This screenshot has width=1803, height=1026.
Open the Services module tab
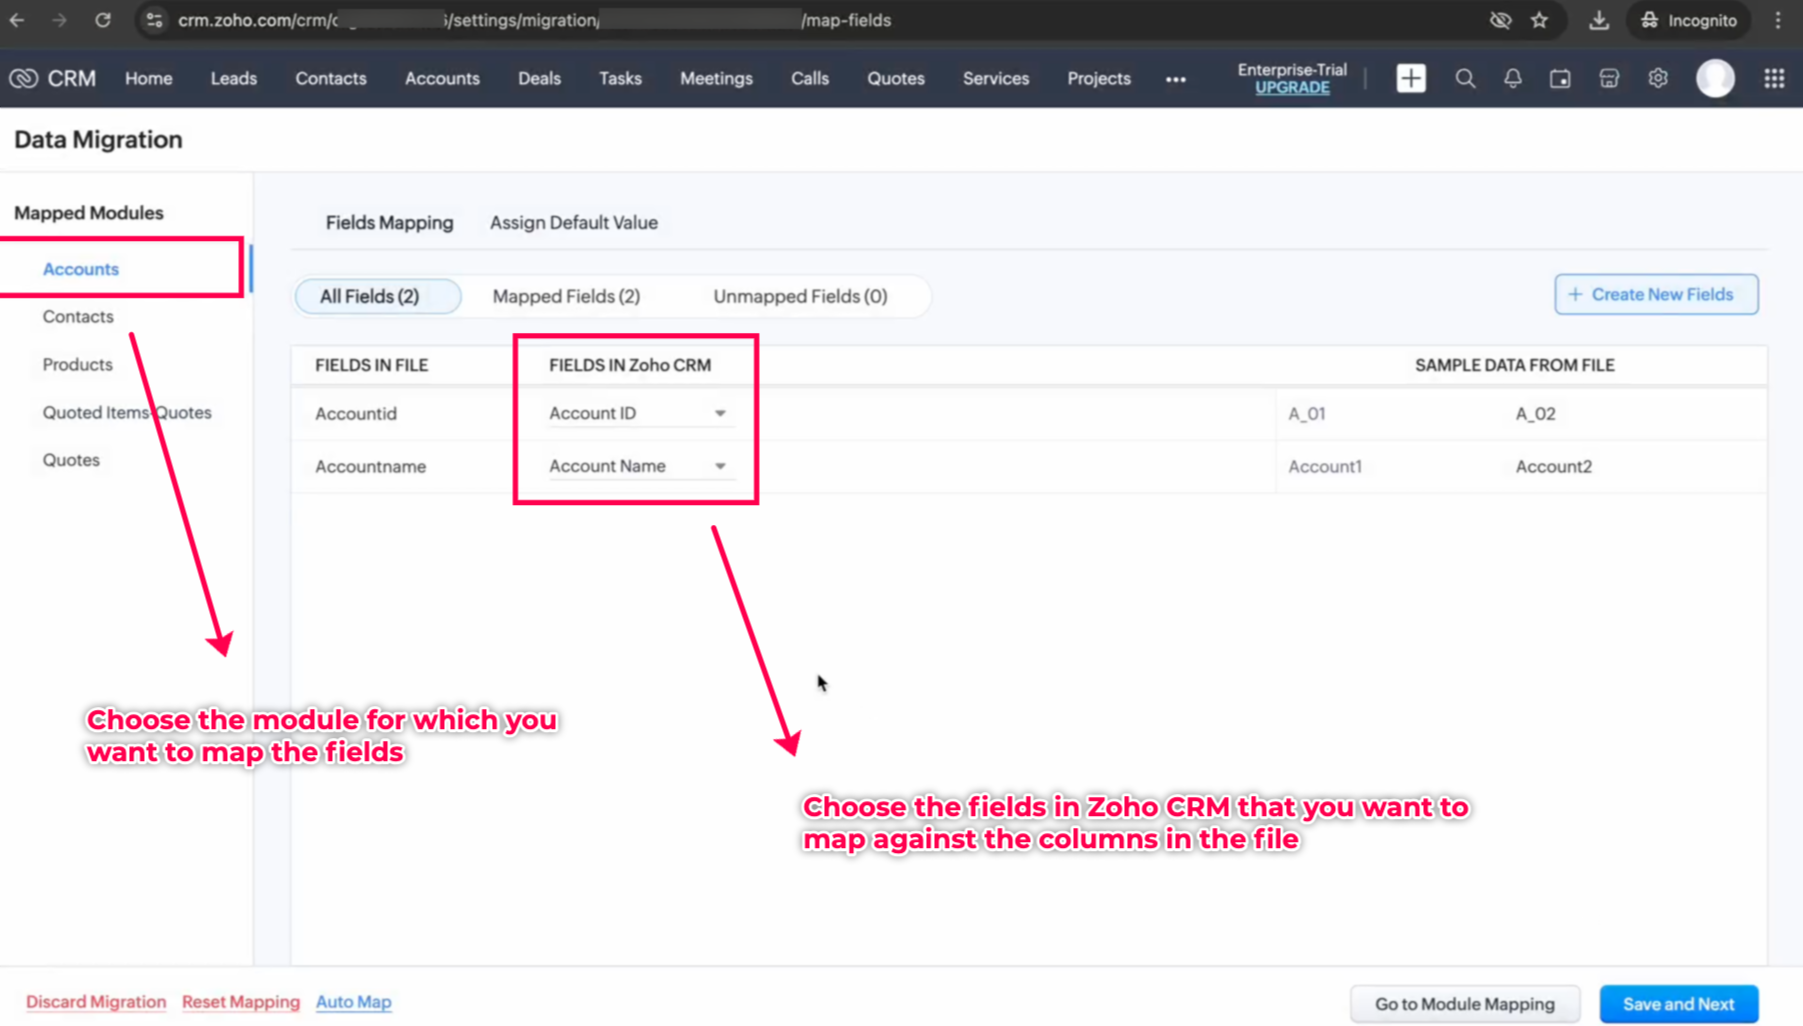point(996,78)
